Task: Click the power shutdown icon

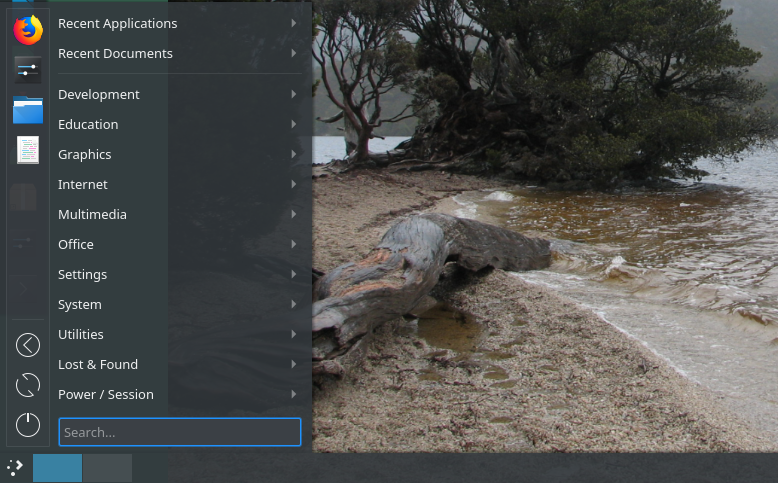Action: coord(28,424)
